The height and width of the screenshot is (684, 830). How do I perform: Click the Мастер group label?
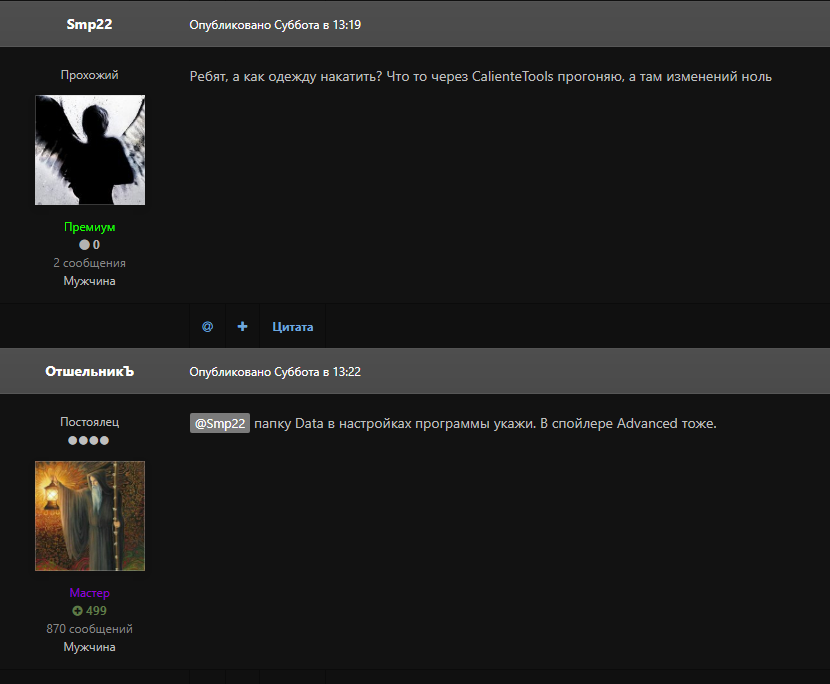tap(90, 593)
